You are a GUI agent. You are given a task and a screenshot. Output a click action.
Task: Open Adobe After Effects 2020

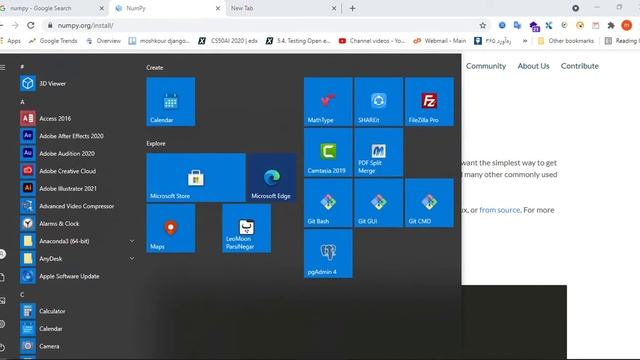tap(77, 136)
